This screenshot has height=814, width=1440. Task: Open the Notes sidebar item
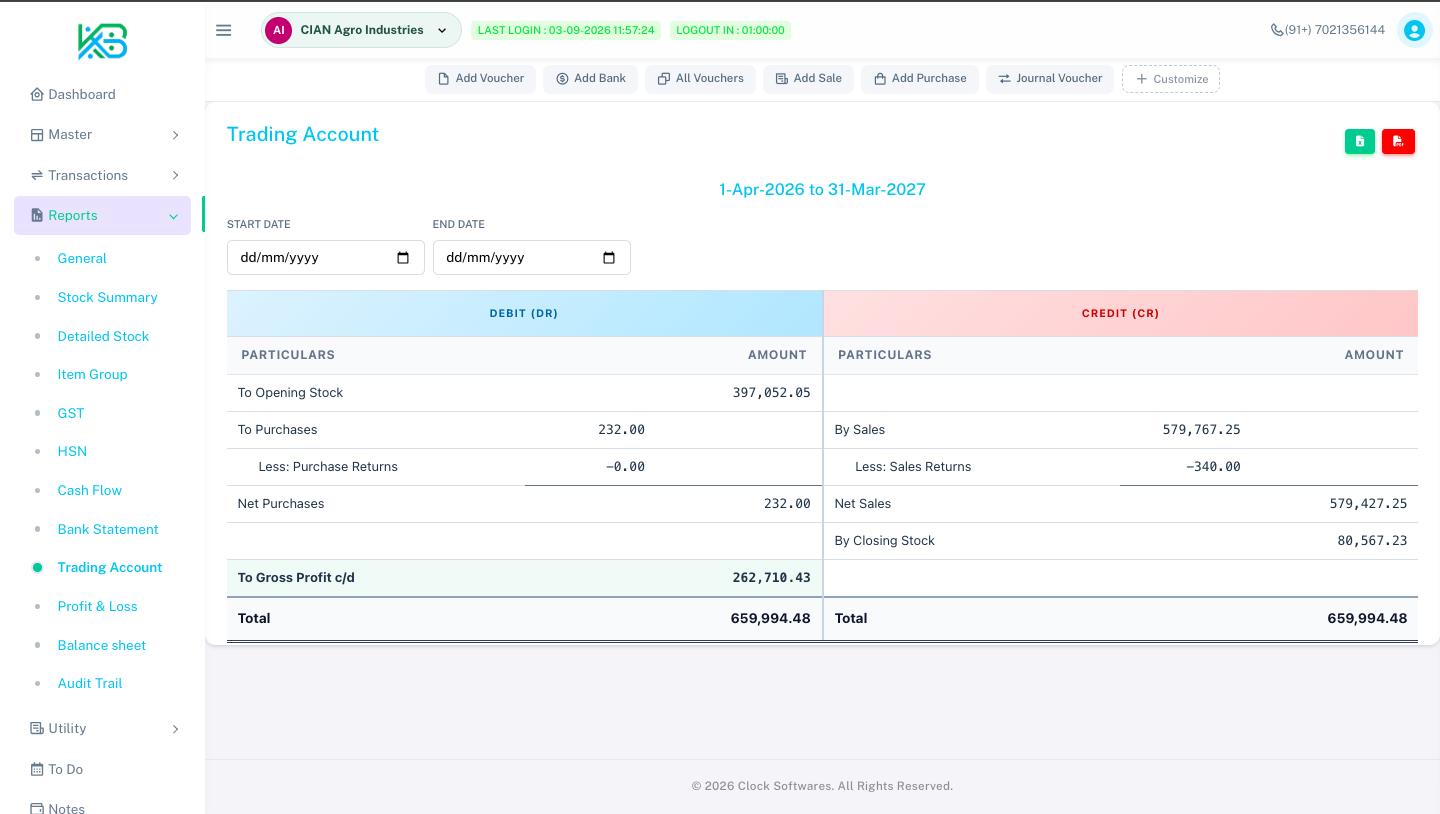[x=58, y=808]
